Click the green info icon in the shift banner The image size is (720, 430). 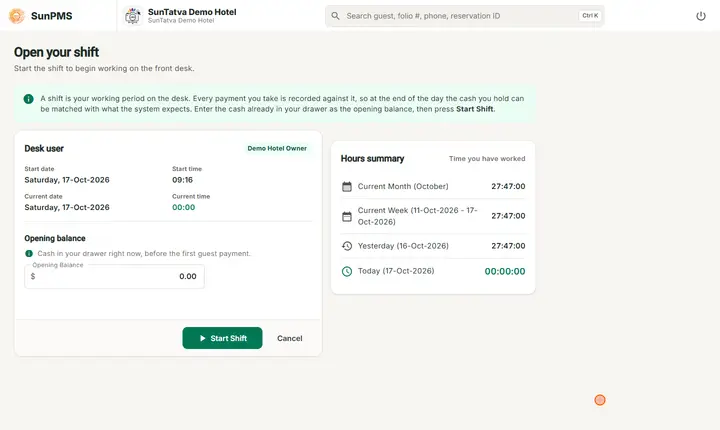click(28, 99)
